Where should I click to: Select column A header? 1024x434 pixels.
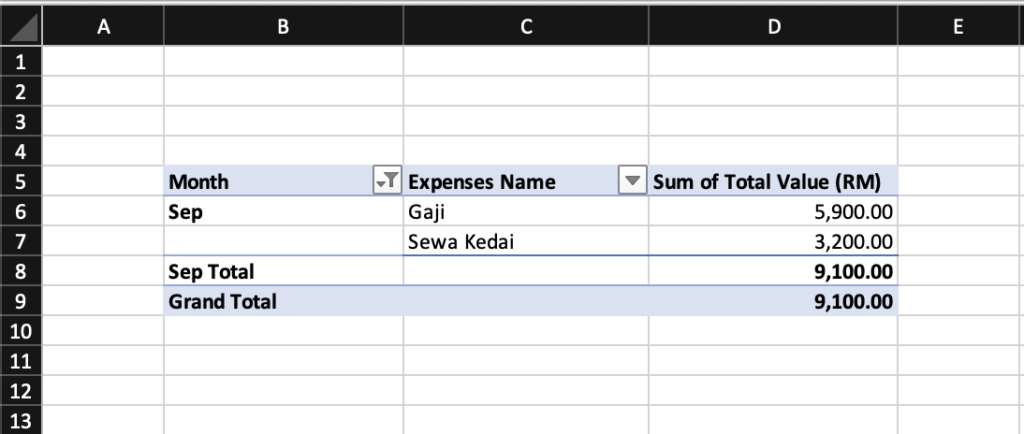[x=103, y=27]
